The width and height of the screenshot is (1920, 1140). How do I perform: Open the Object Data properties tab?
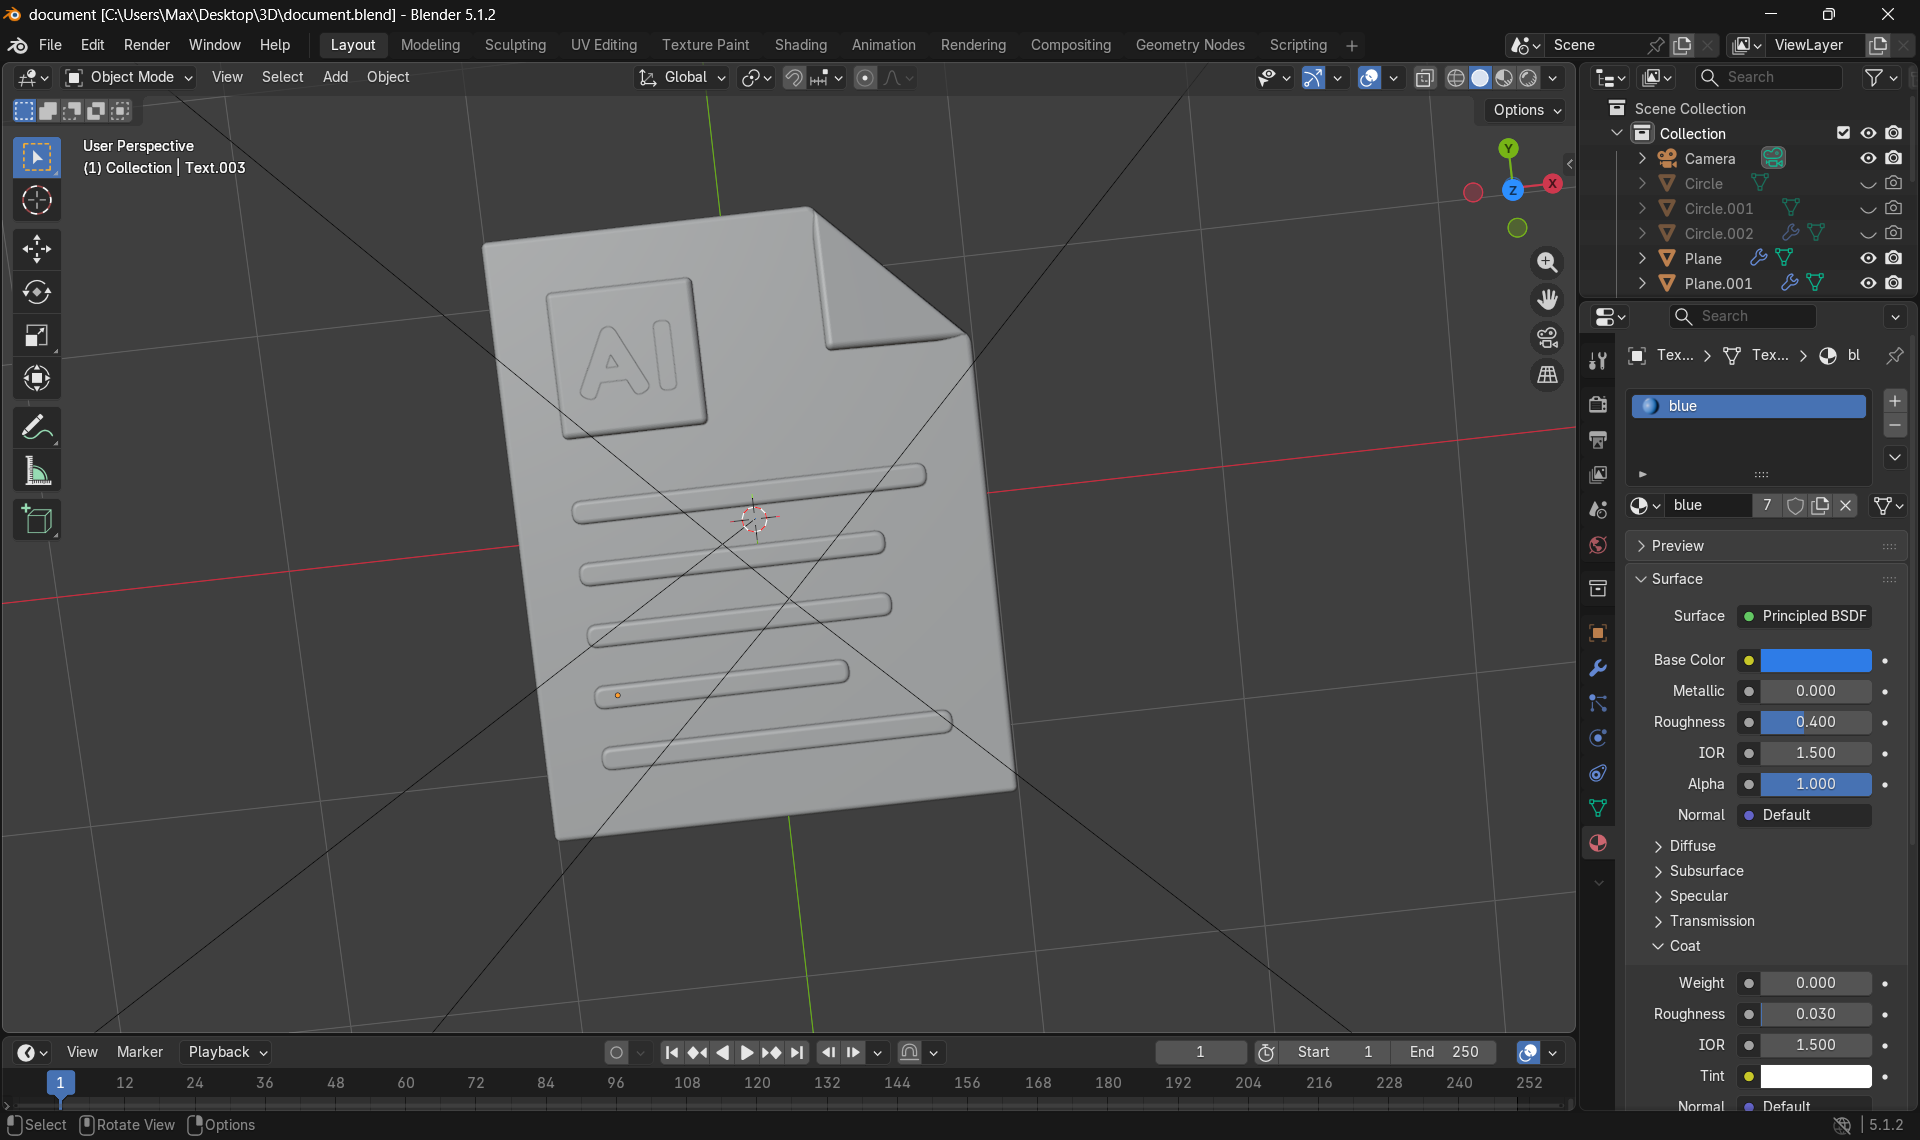click(x=1598, y=808)
